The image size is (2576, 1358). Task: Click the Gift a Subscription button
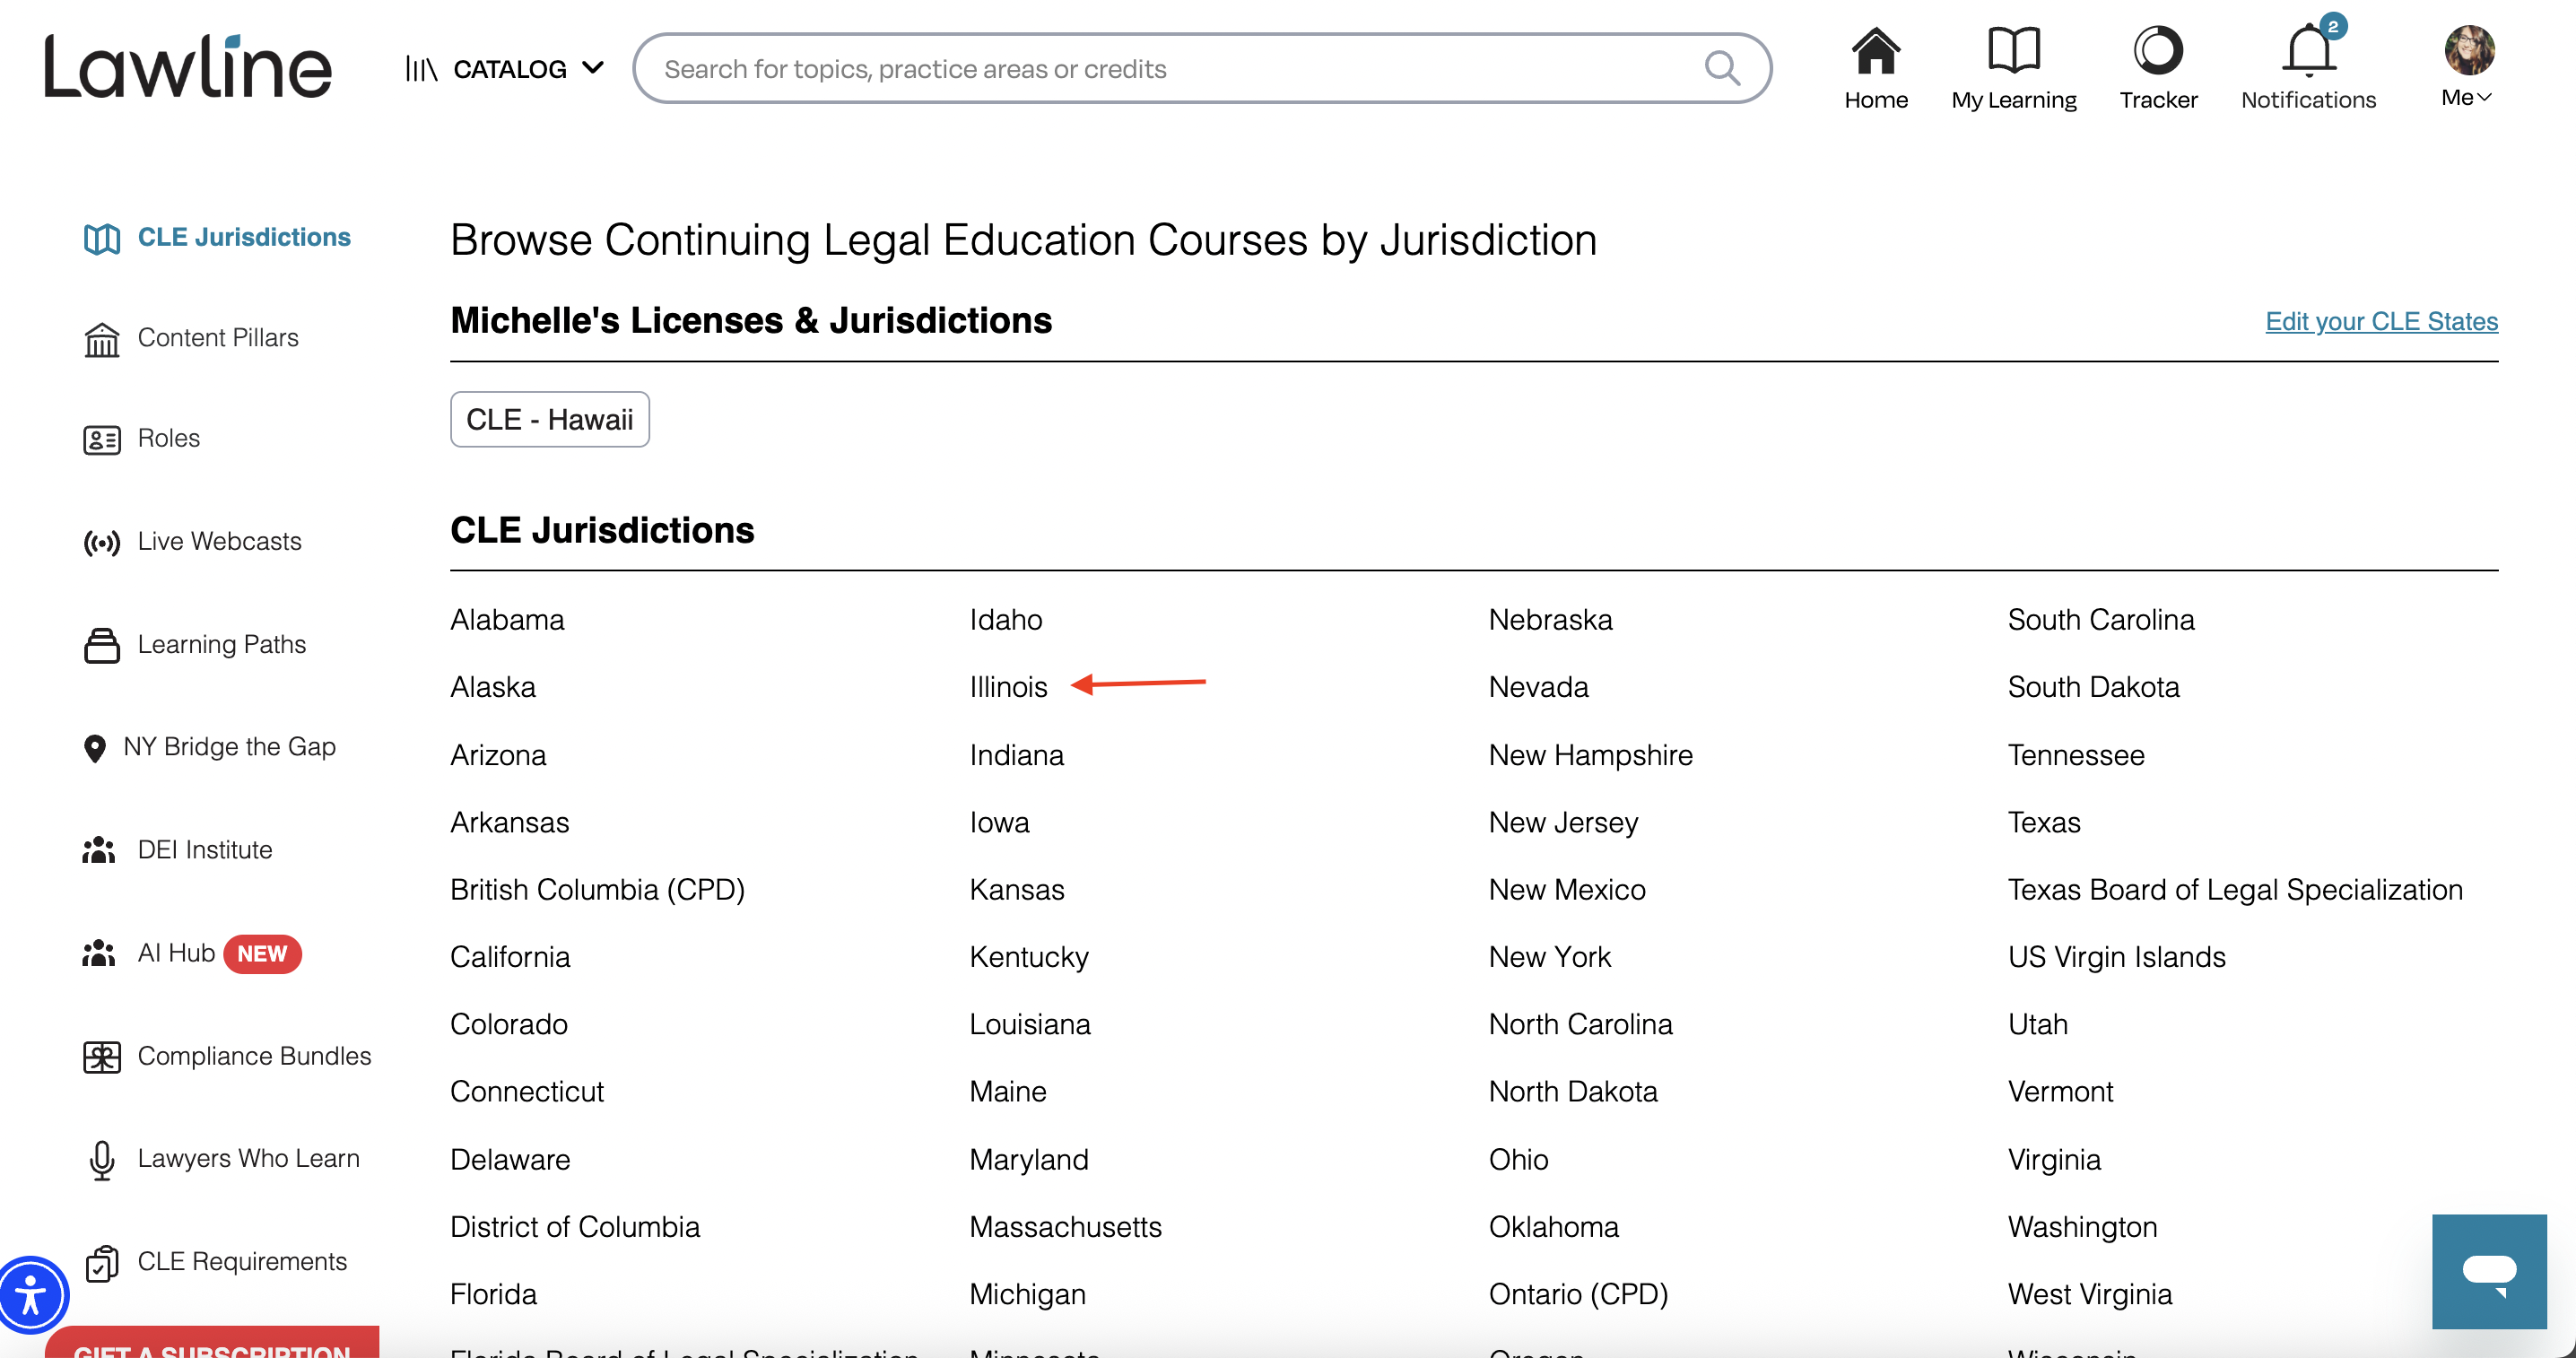tap(212, 1344)
